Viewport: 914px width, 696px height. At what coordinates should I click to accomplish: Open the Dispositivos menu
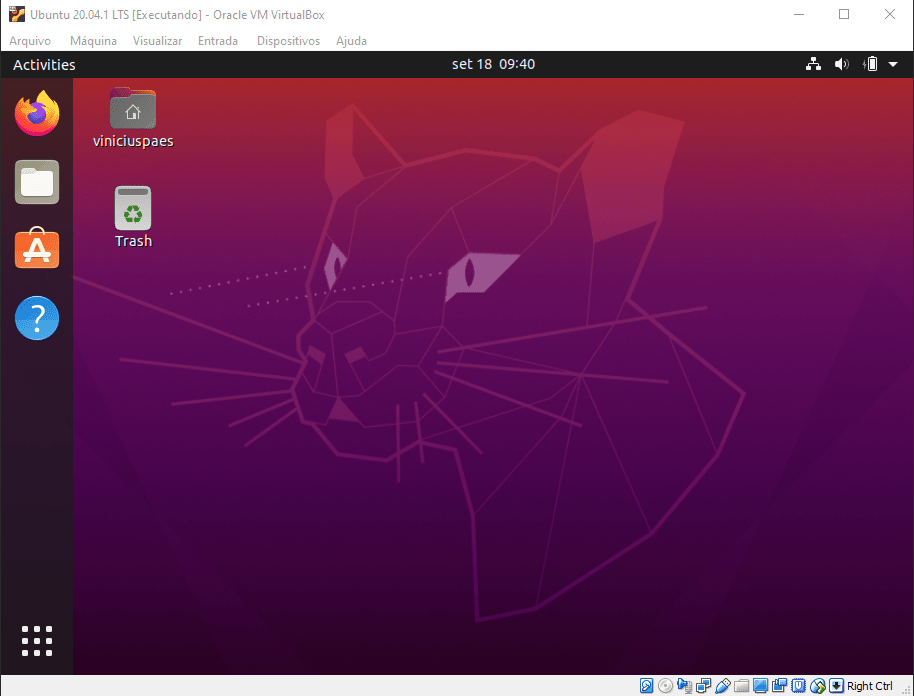(288, 41)
